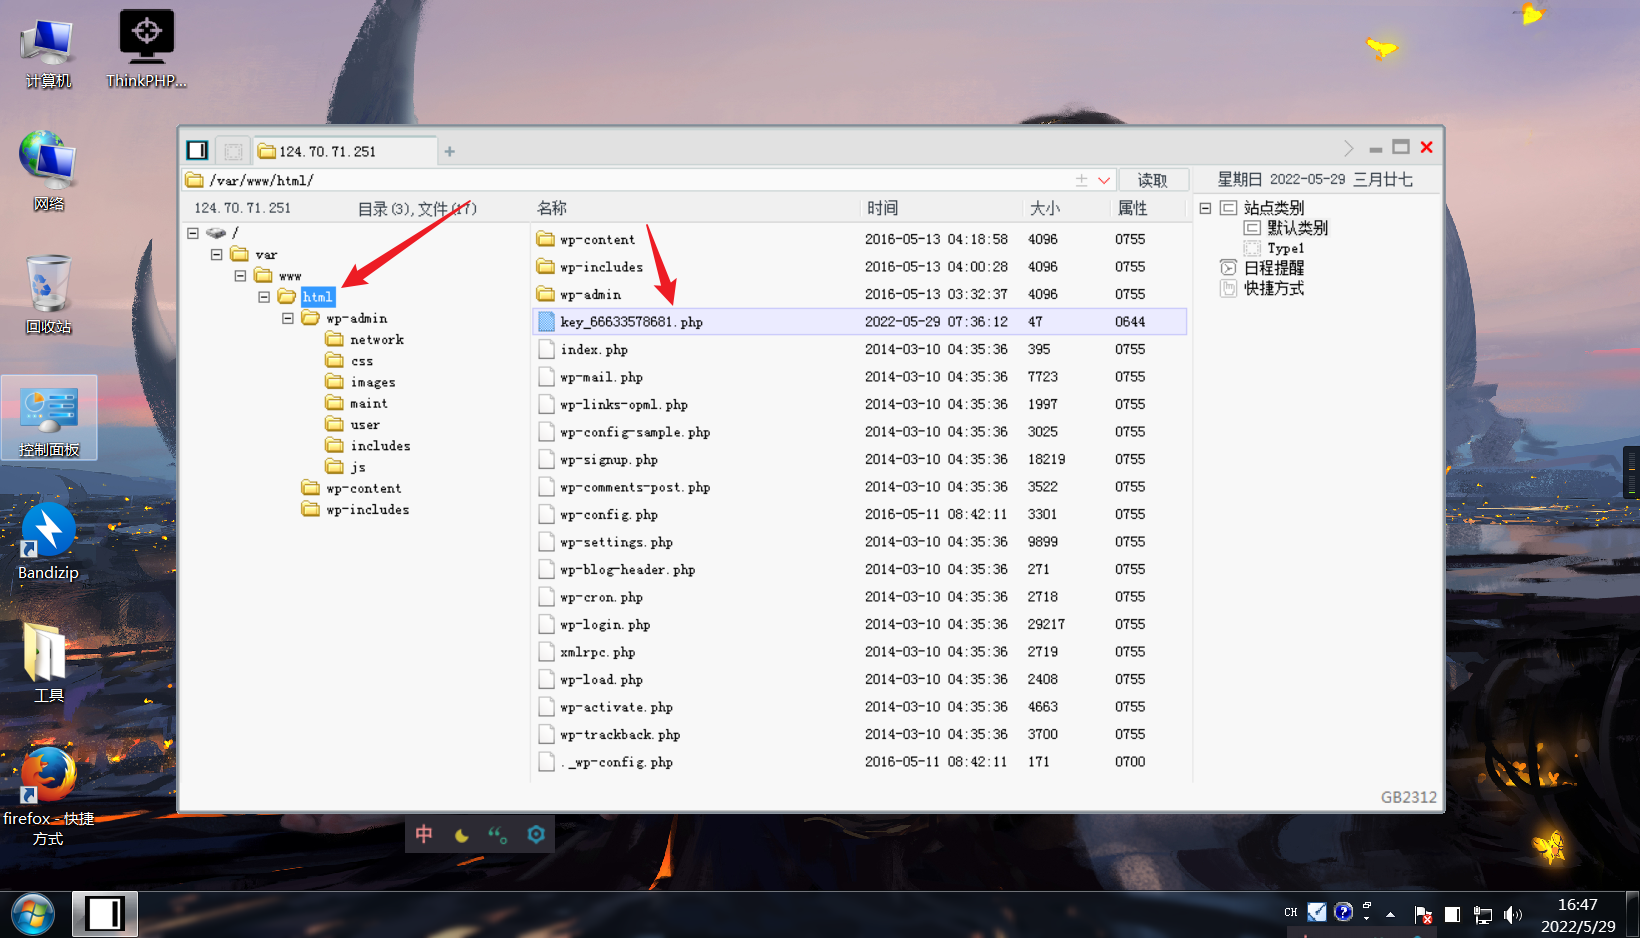Collapse the wp-admin folder node
Viewport: 1640px width, 938px height.
click(288, 318)
